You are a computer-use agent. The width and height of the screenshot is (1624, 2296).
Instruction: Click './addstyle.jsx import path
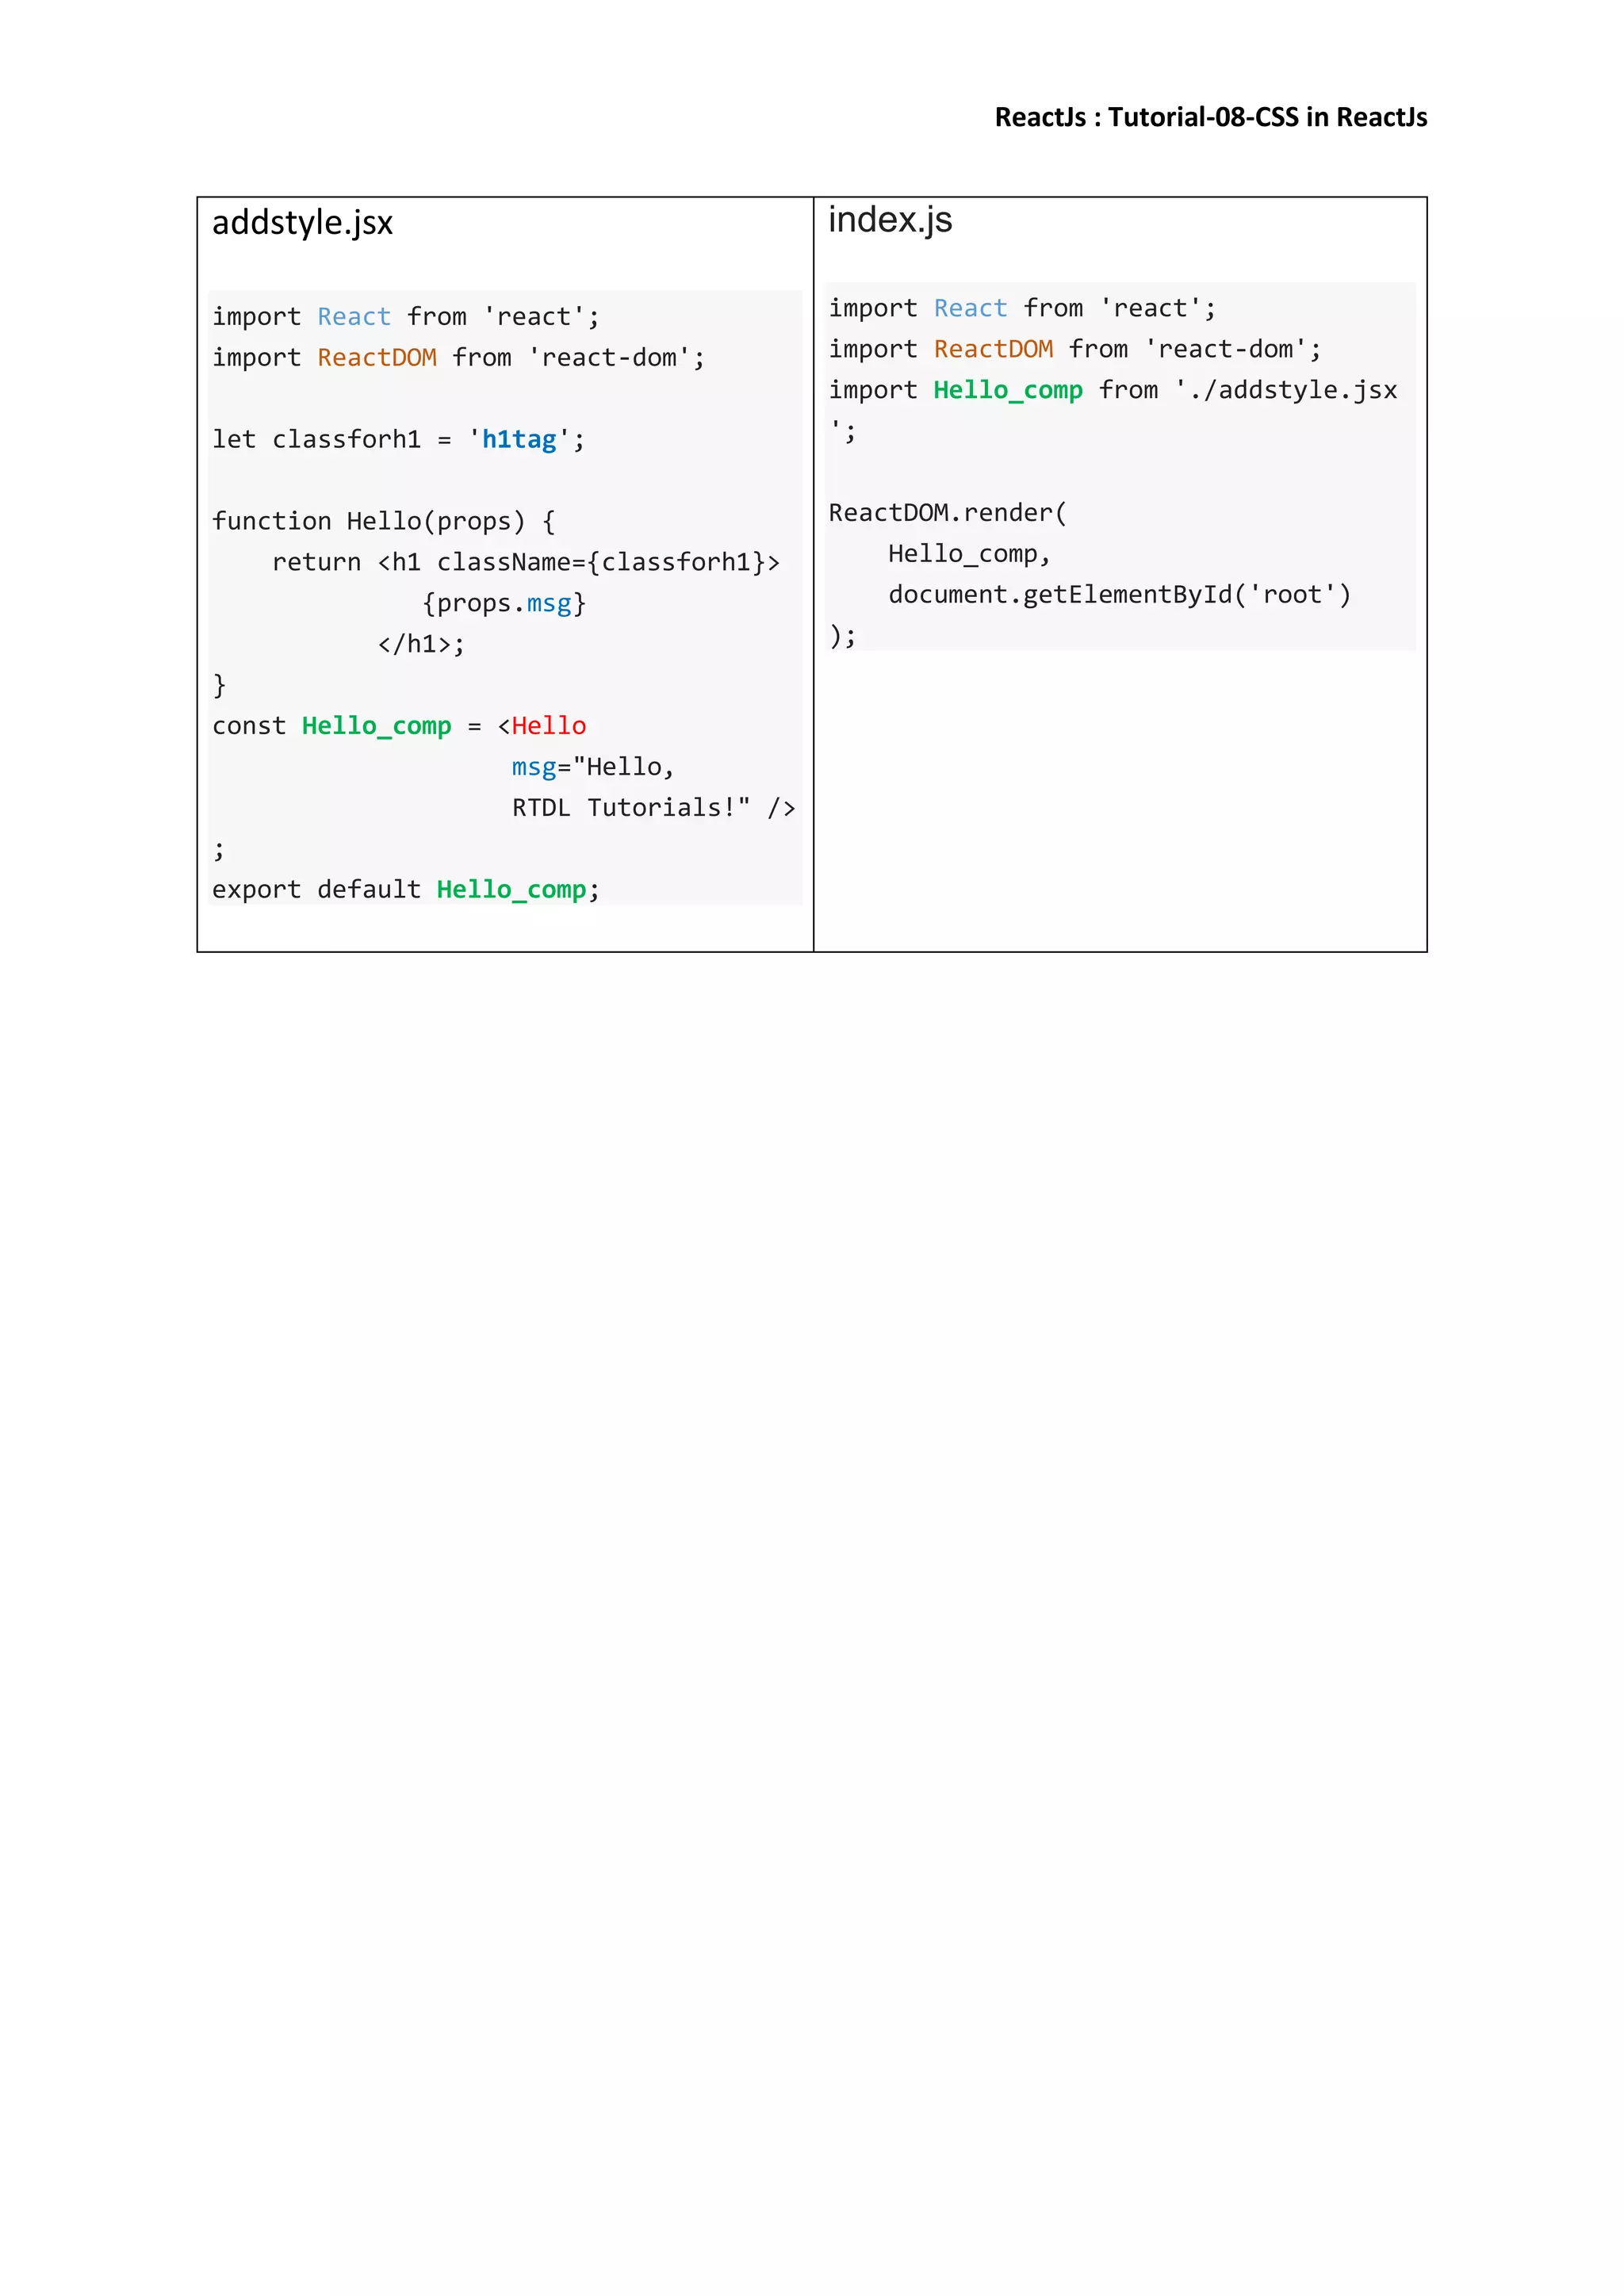click(1286, 390)
